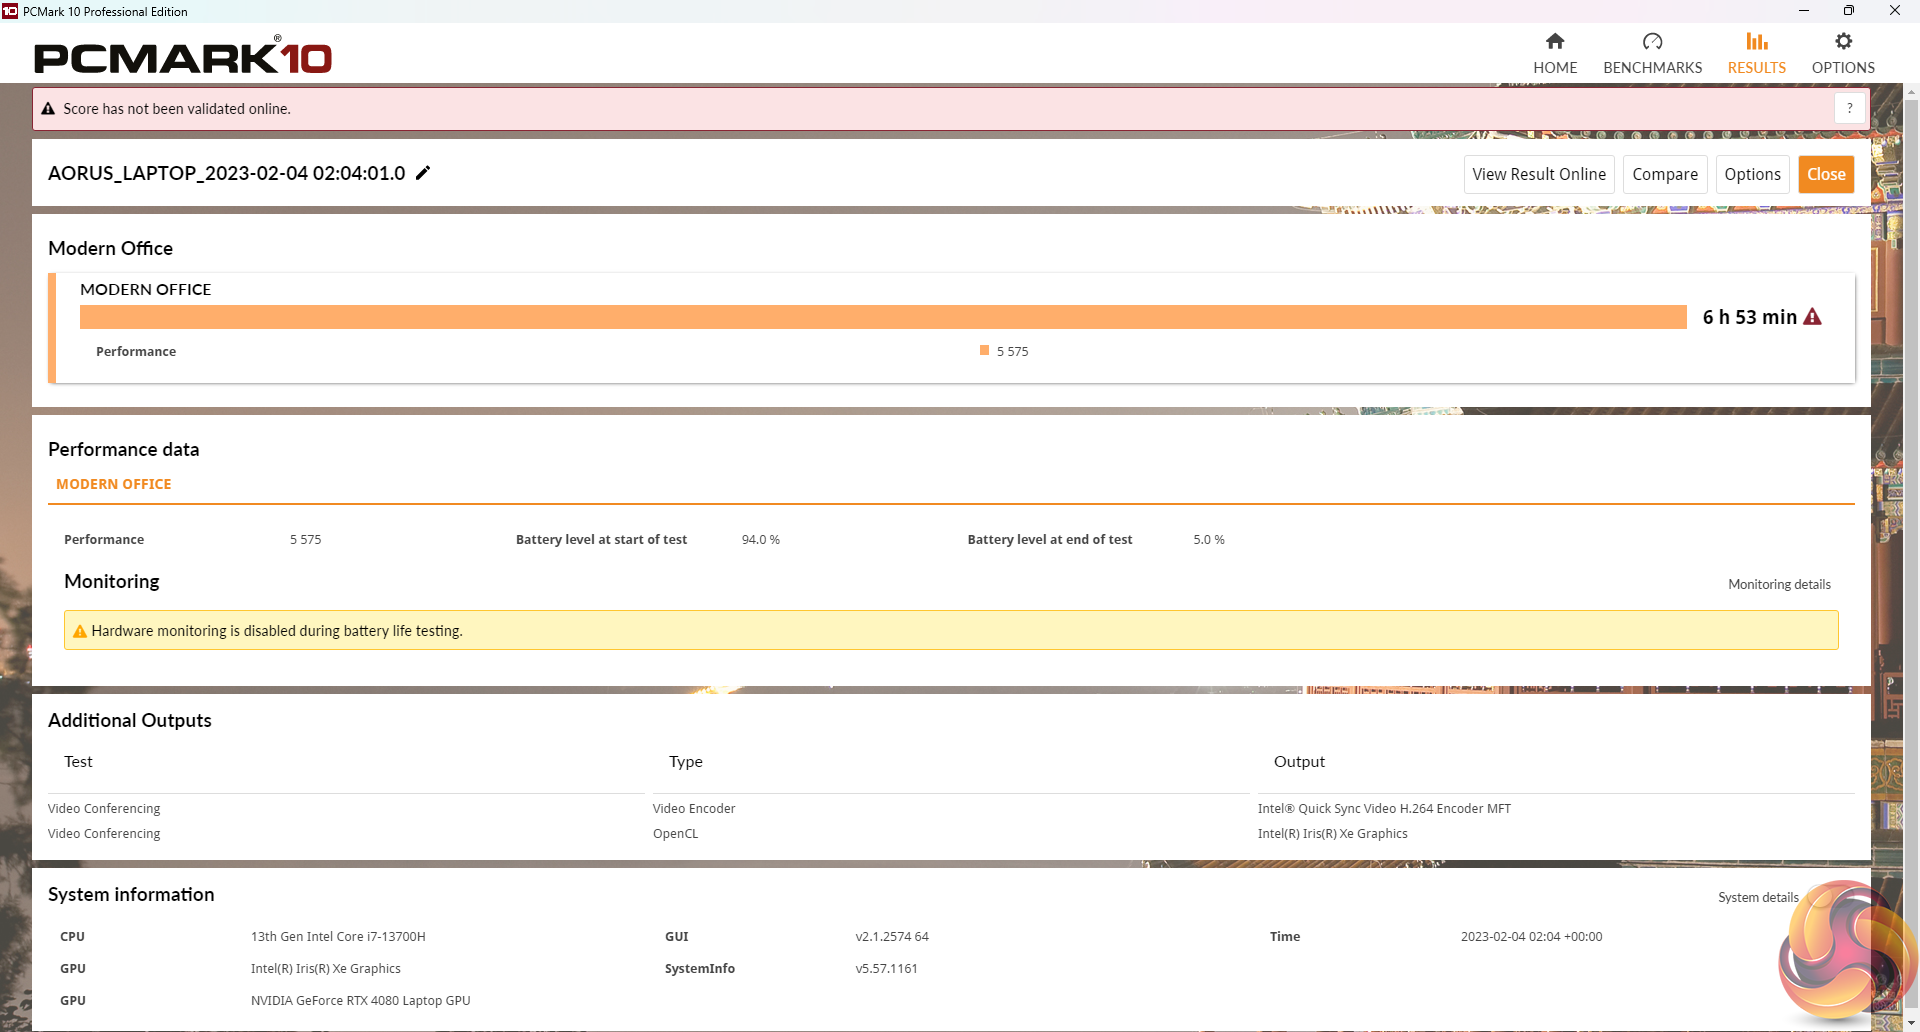This screenshot has width=1920, height=1032.
Task: Click the hardware monitoring warning icon
Action: click(x=80, y=631)
